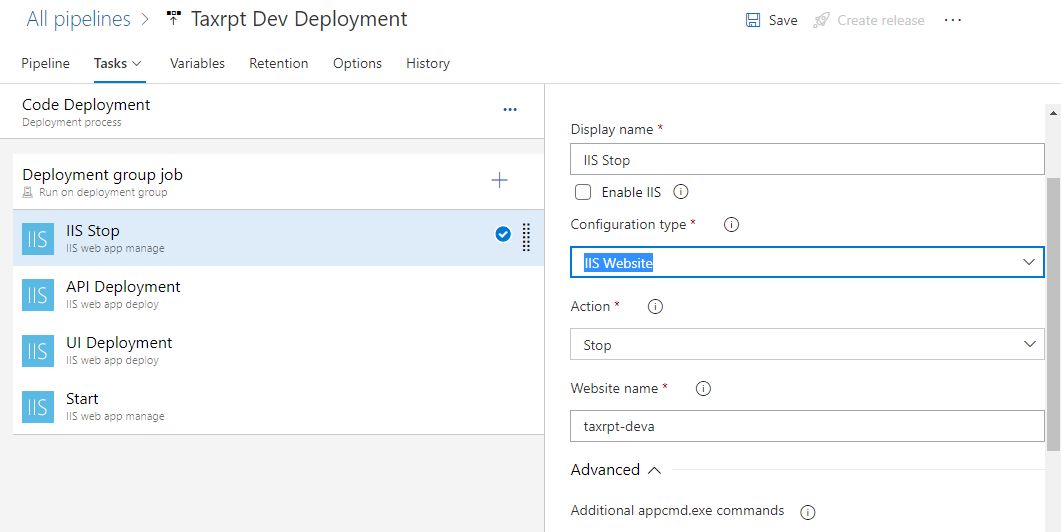This screenshot has width=1061, height=532.
Task: Open the Tasks tab dropdown chevron
Action: coord(136,64)
